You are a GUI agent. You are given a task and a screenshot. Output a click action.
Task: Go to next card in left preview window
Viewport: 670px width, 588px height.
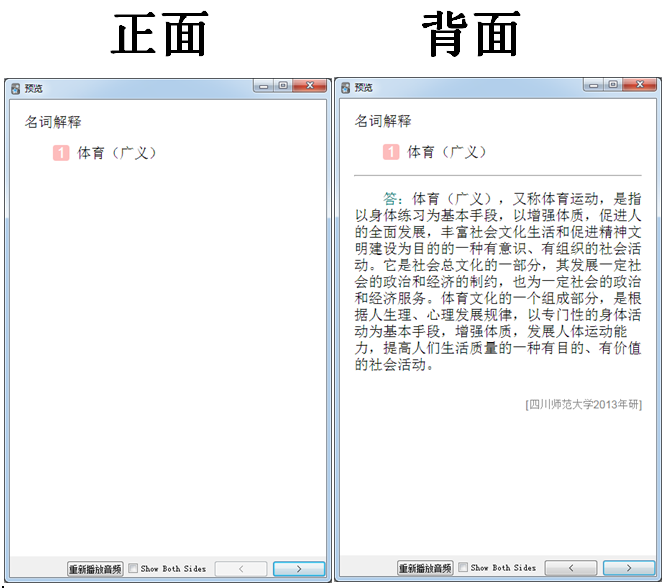299,569
